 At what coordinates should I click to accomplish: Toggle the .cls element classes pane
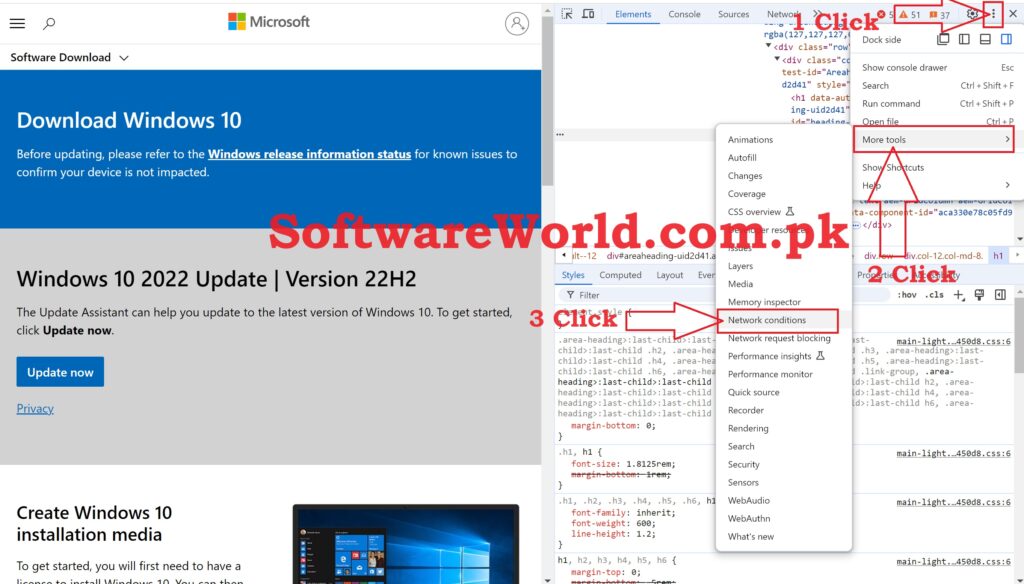click(x=935, y=295)
